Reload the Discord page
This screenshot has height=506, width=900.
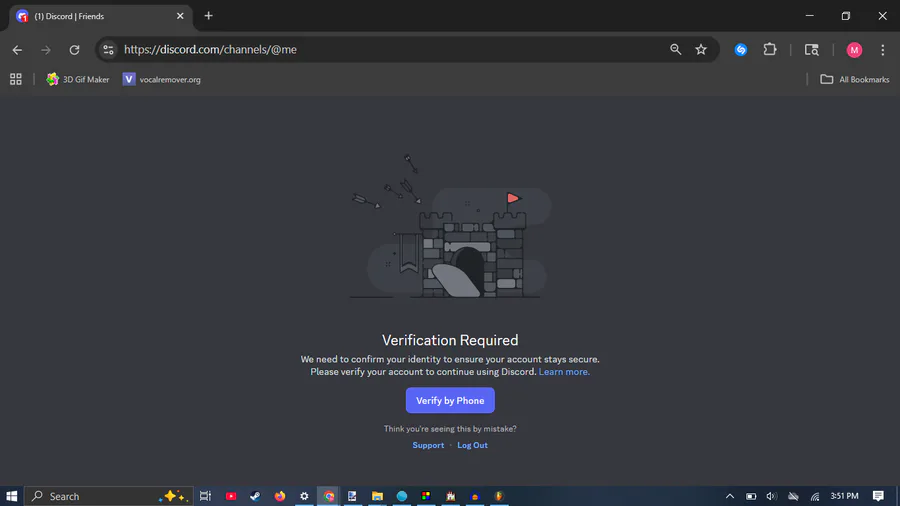[x=75, y=50]
